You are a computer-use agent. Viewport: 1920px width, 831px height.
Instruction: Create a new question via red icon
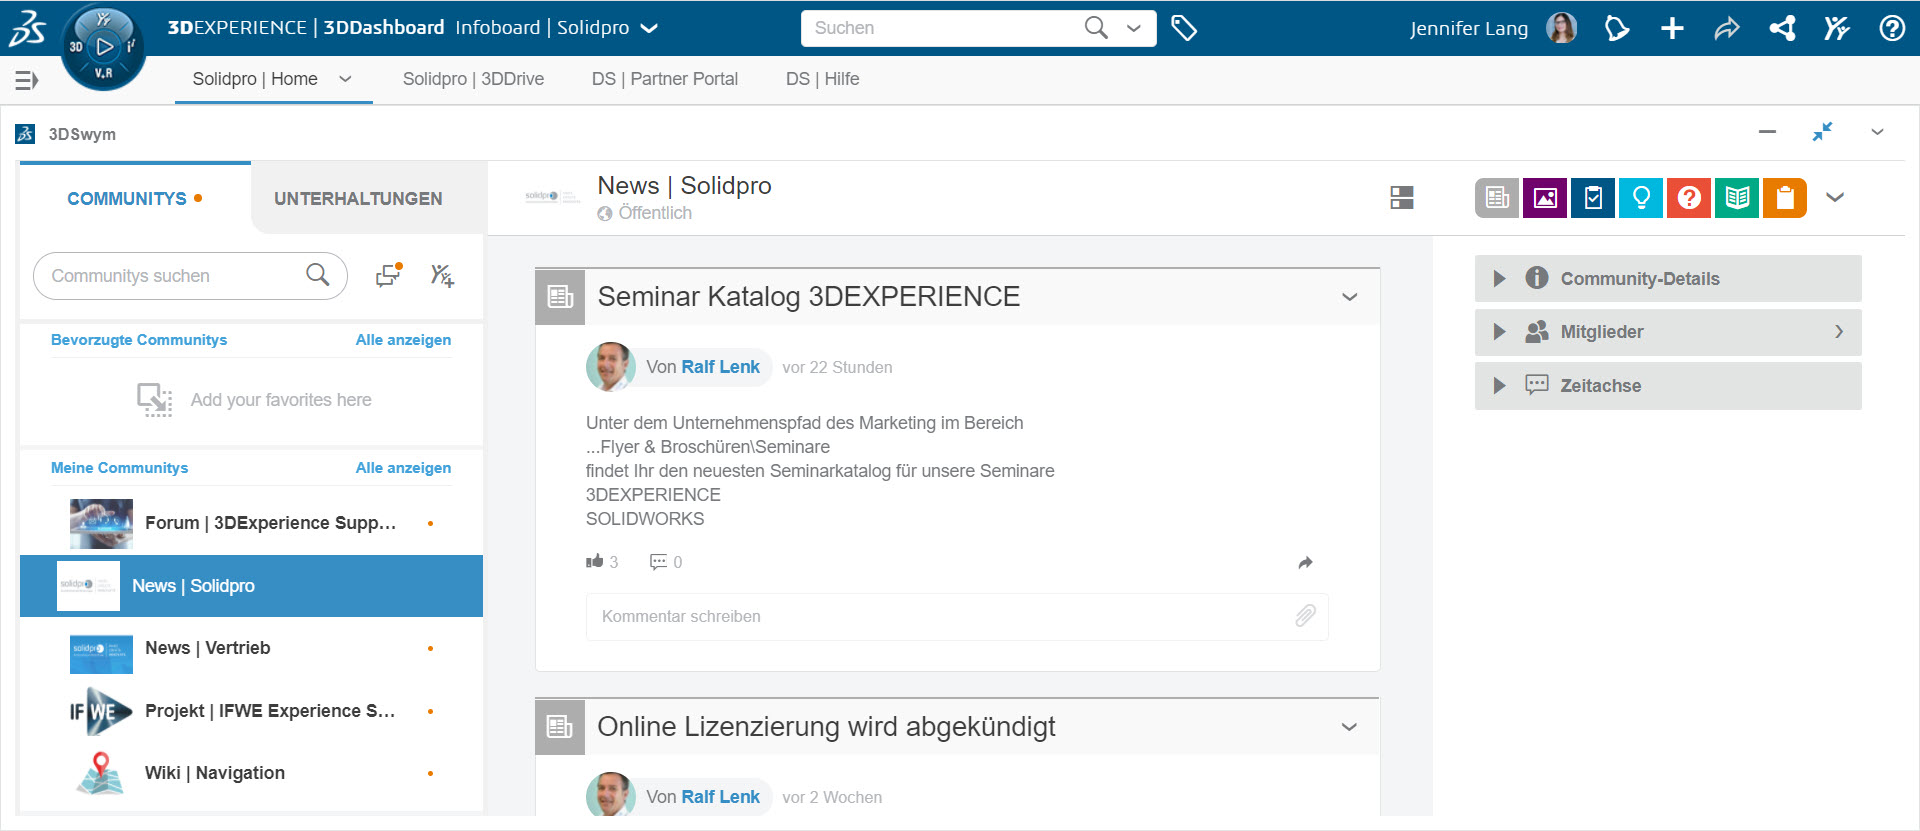1689,198
